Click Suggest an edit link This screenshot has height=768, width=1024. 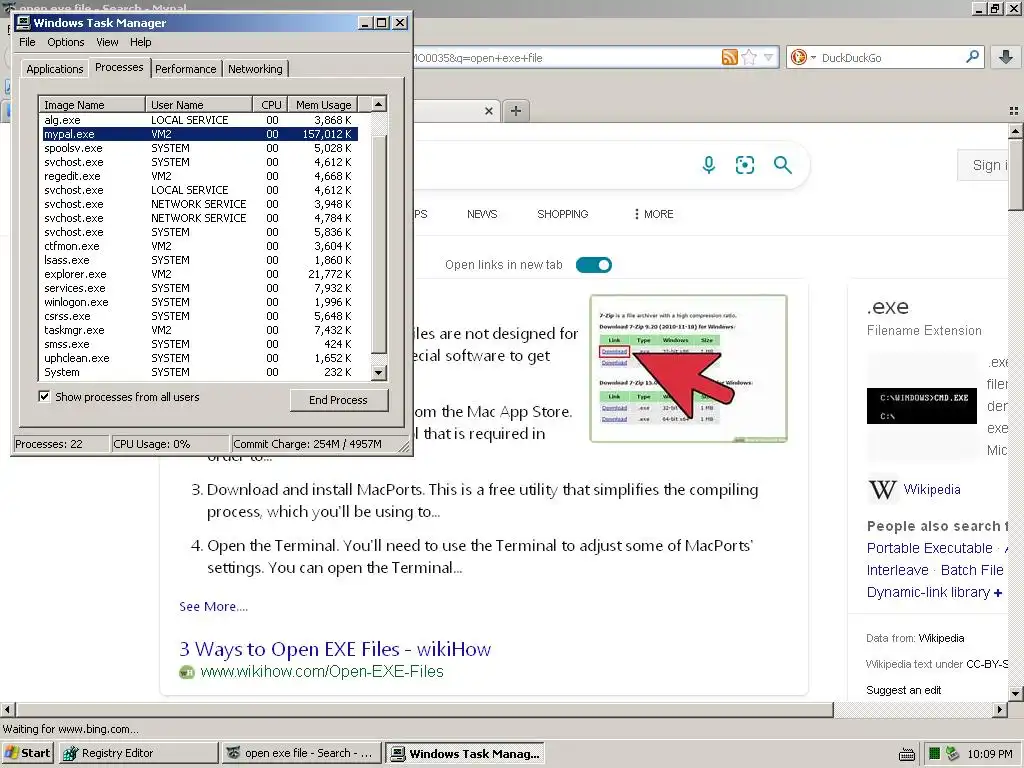[903, 690]
